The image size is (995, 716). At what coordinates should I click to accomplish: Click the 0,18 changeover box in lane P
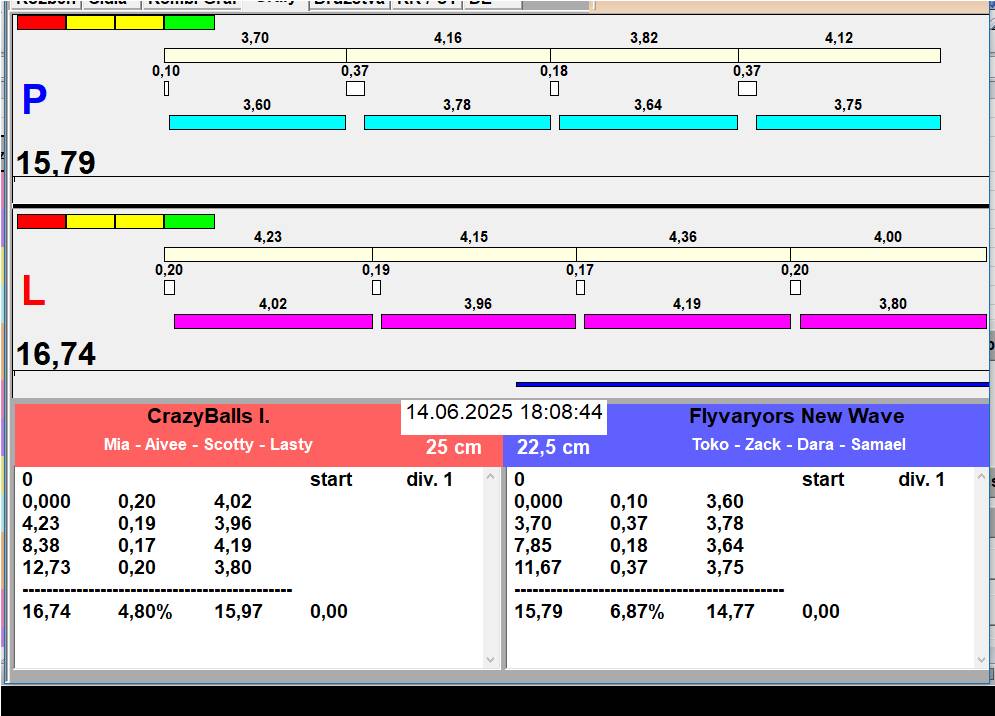[554, 88]
